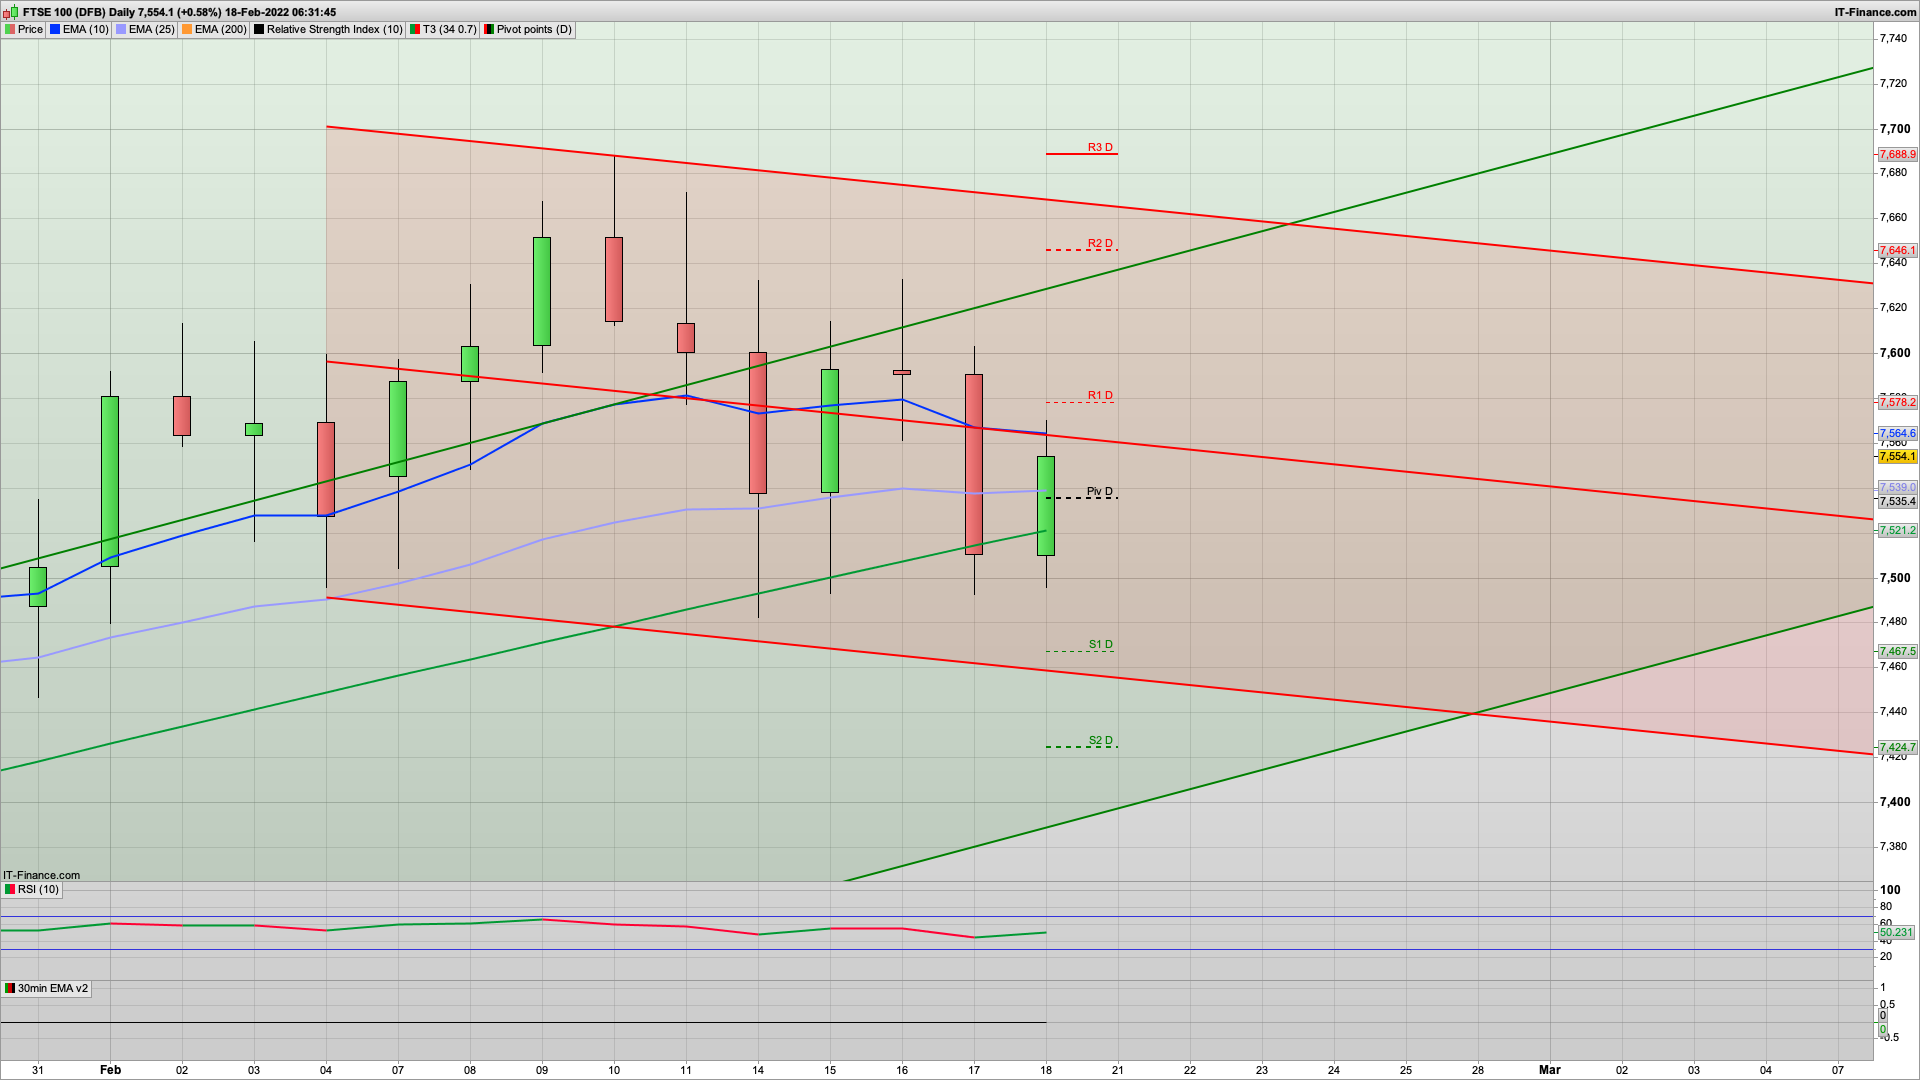The image size is (1920, 1080).
Task: Click the S1 D support level label
Action: pyautogui.click(x=1101, y=644)
